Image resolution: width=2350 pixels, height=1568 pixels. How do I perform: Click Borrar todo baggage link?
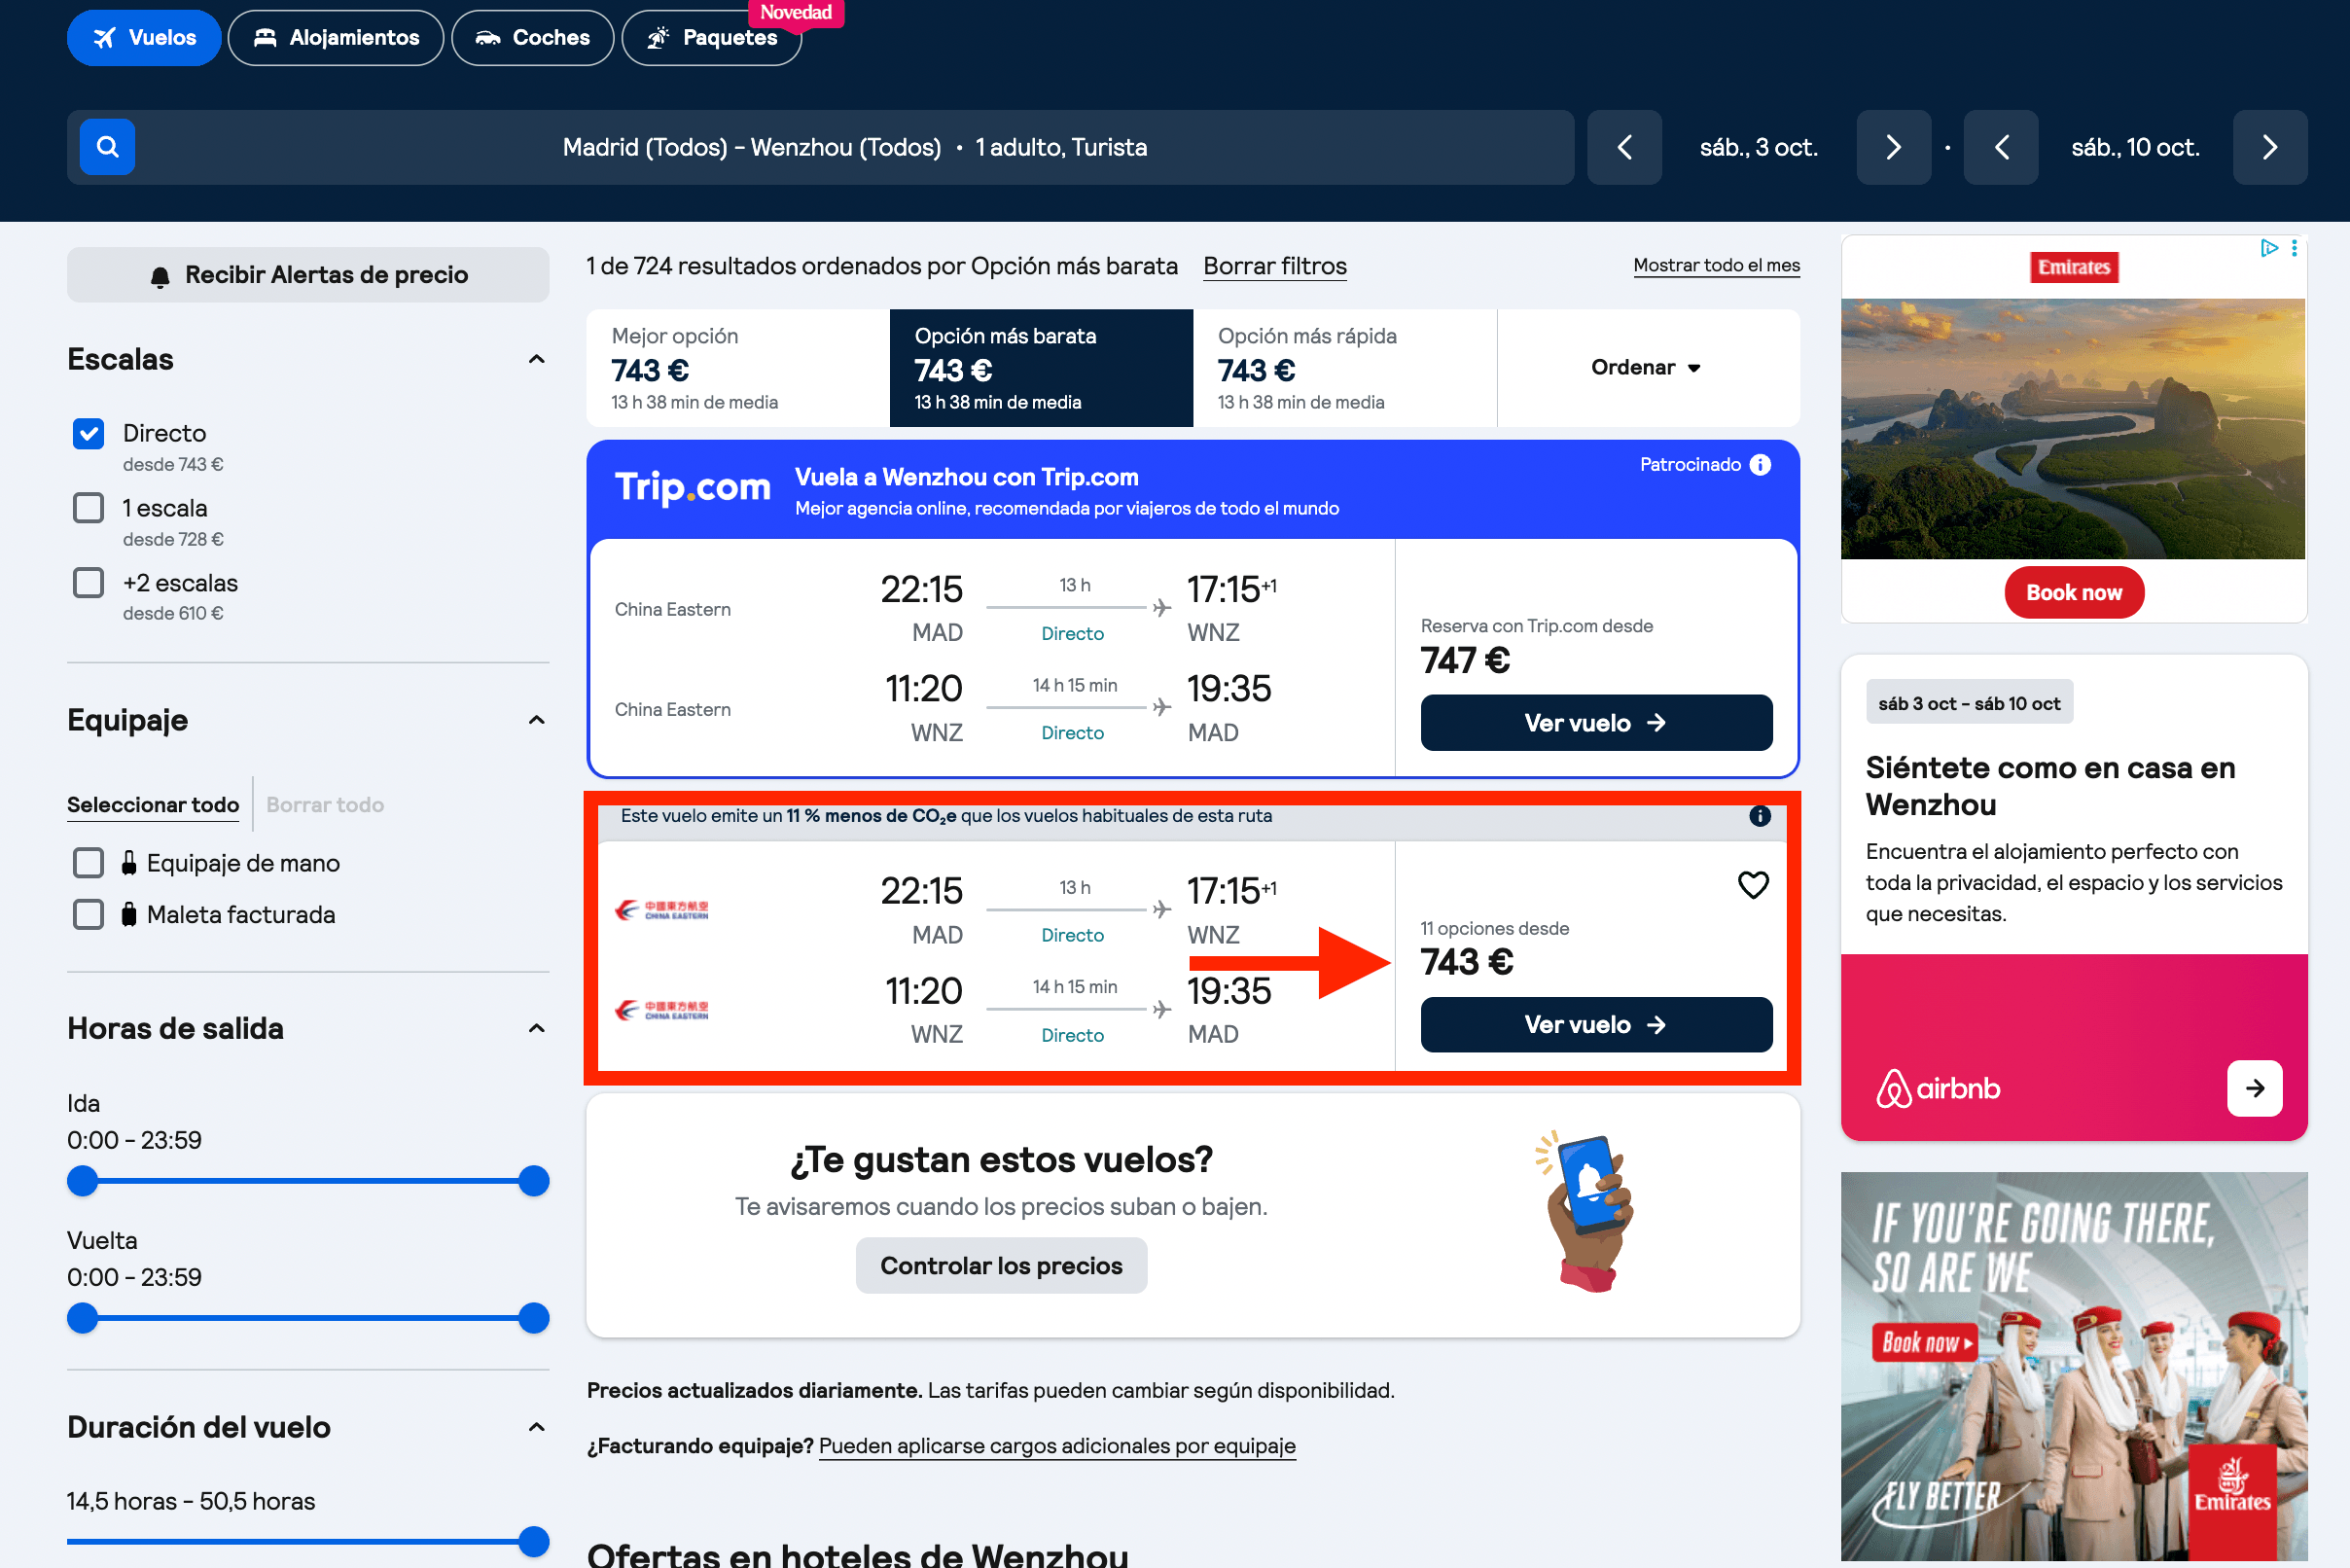point(325,805)
